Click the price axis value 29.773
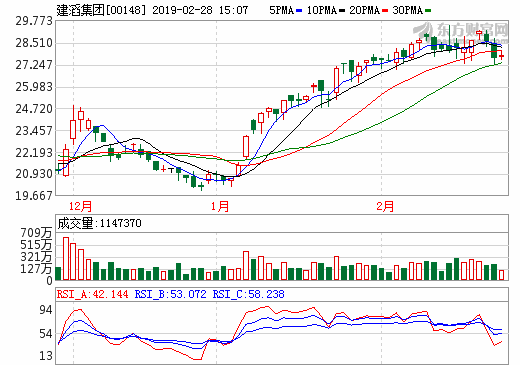The height and width of the screenshot is (365, 520). [x=34, y=21]
